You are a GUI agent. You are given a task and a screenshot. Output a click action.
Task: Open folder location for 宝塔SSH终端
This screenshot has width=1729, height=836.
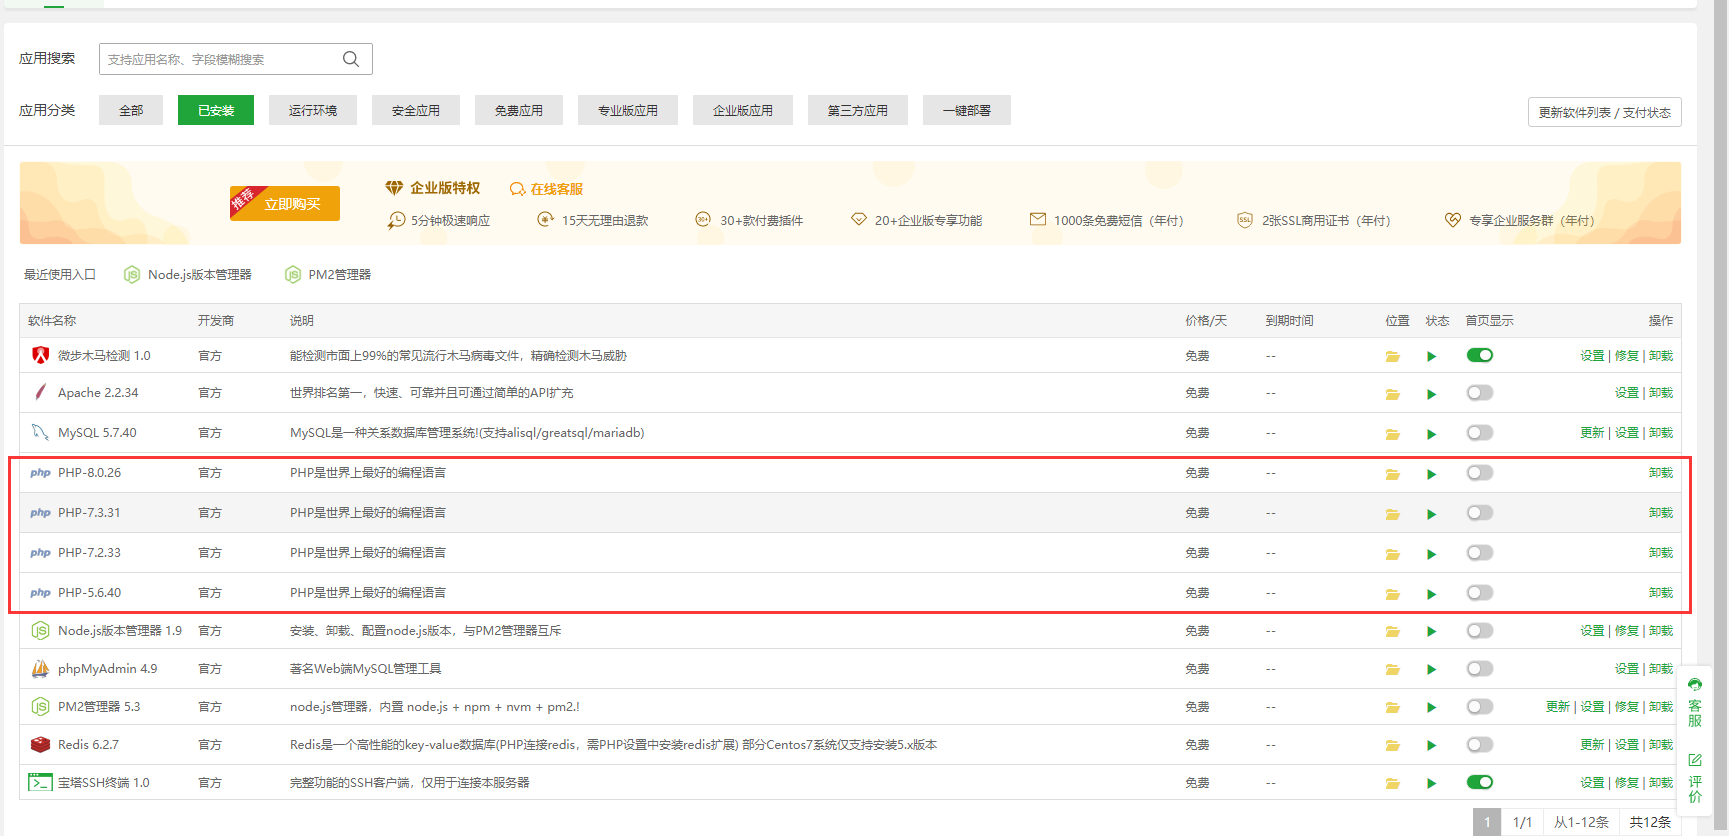1392,784
